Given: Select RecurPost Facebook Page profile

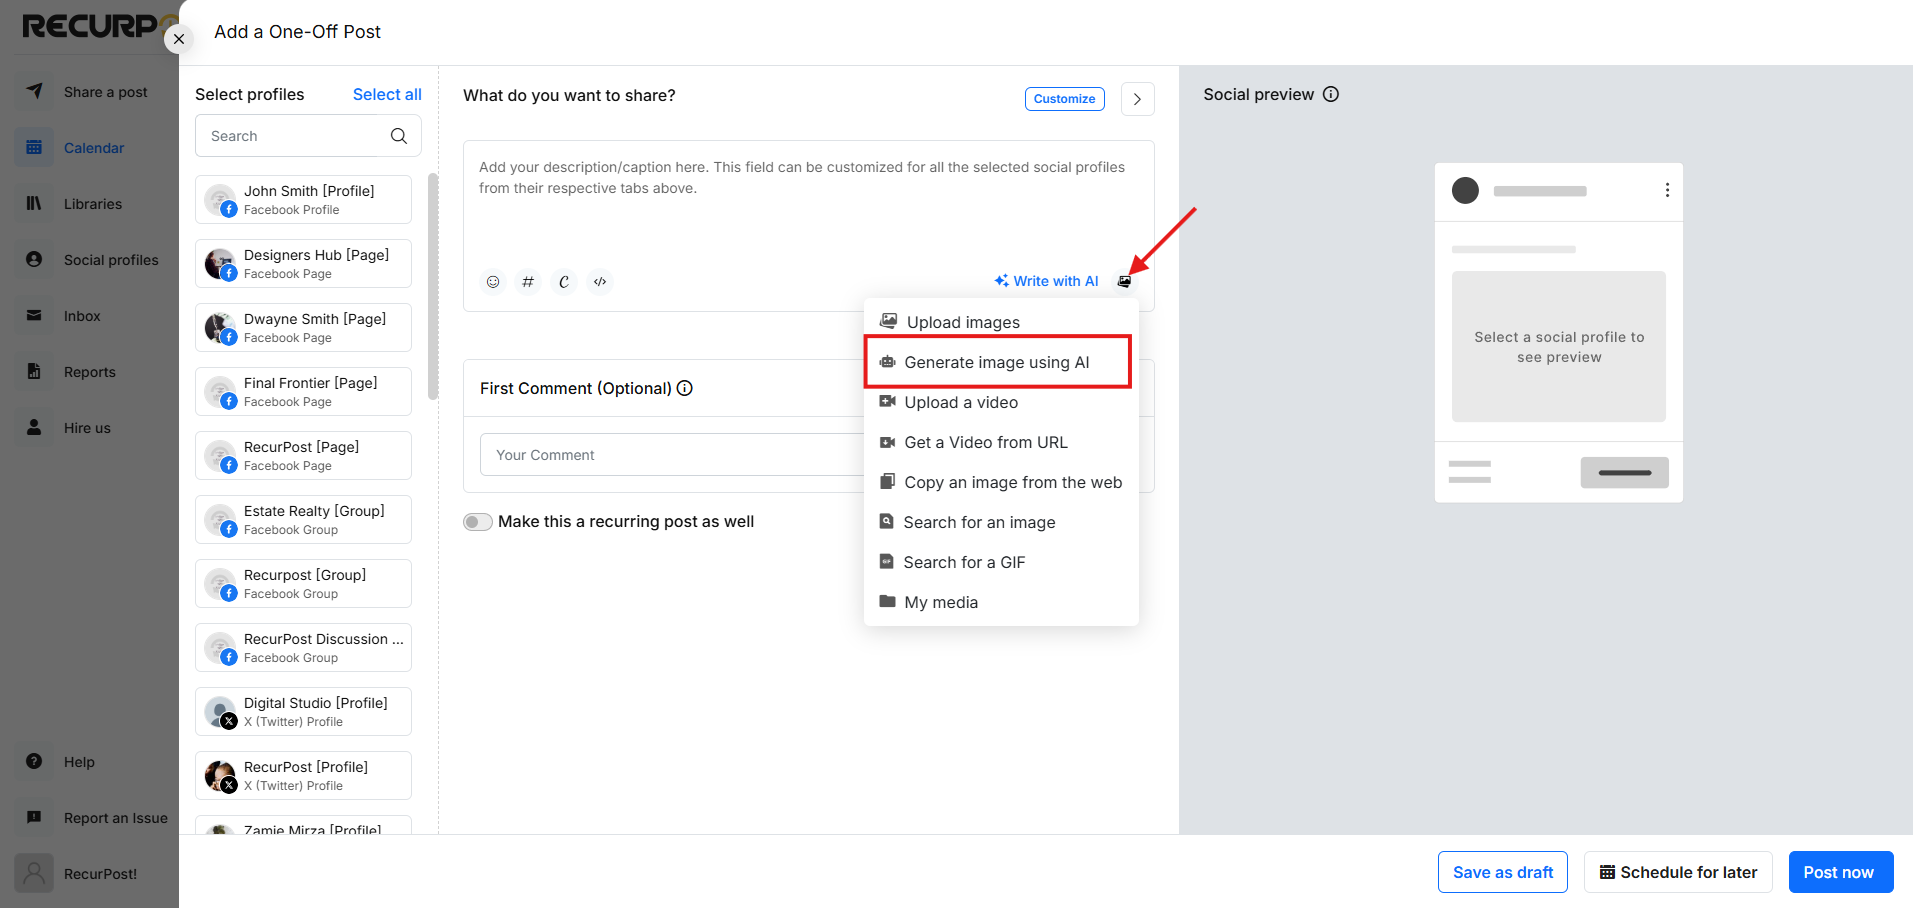Looking at the screenshot, I should 303,456.
